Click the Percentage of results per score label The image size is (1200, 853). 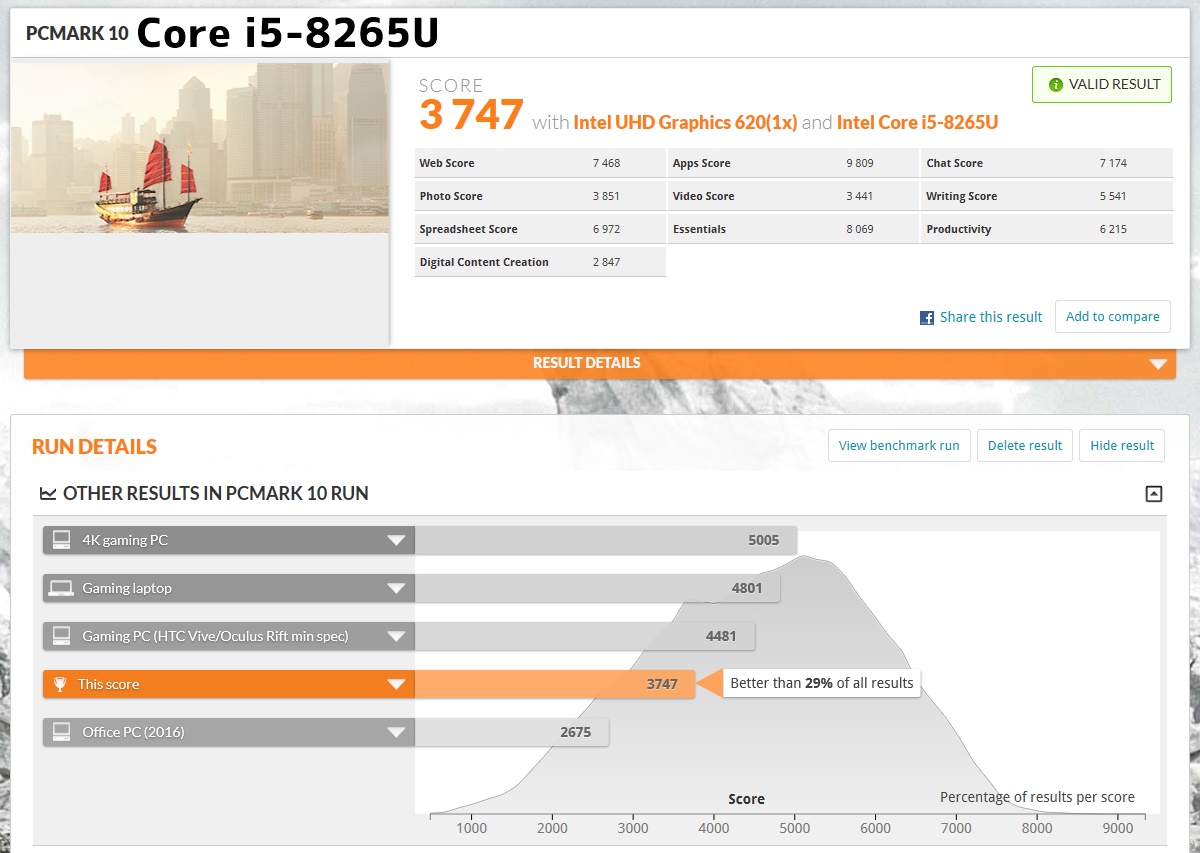(x=1037, y=797)
